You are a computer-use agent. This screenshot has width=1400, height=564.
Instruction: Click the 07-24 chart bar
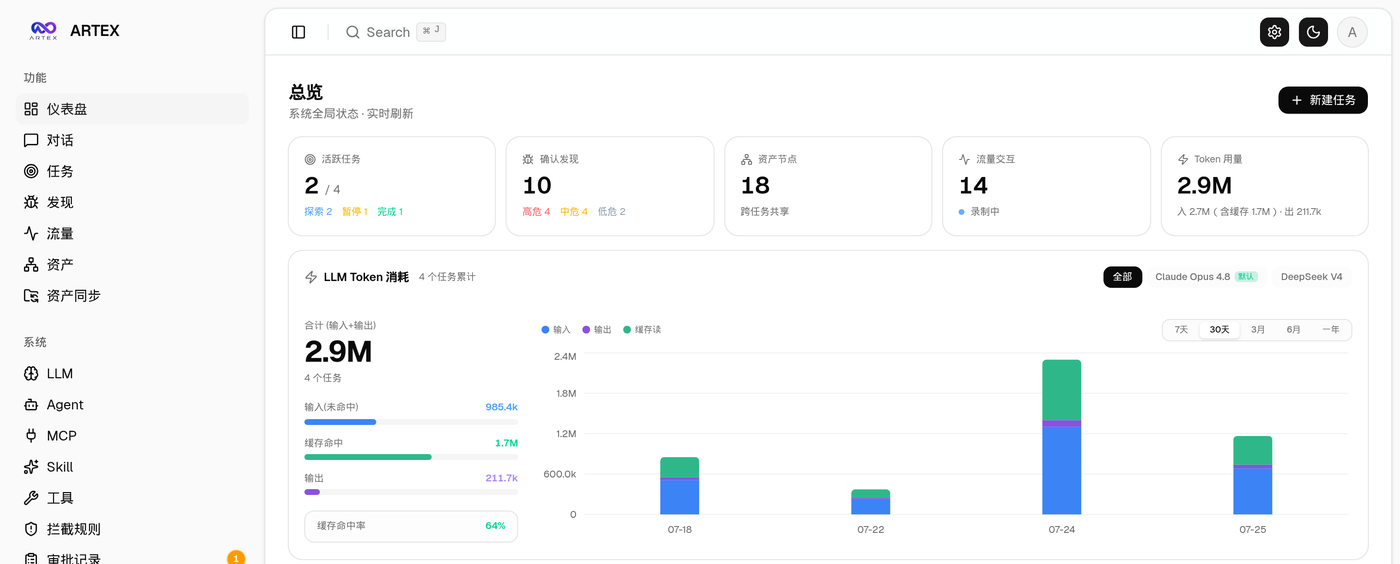[x=1061, y=437]
